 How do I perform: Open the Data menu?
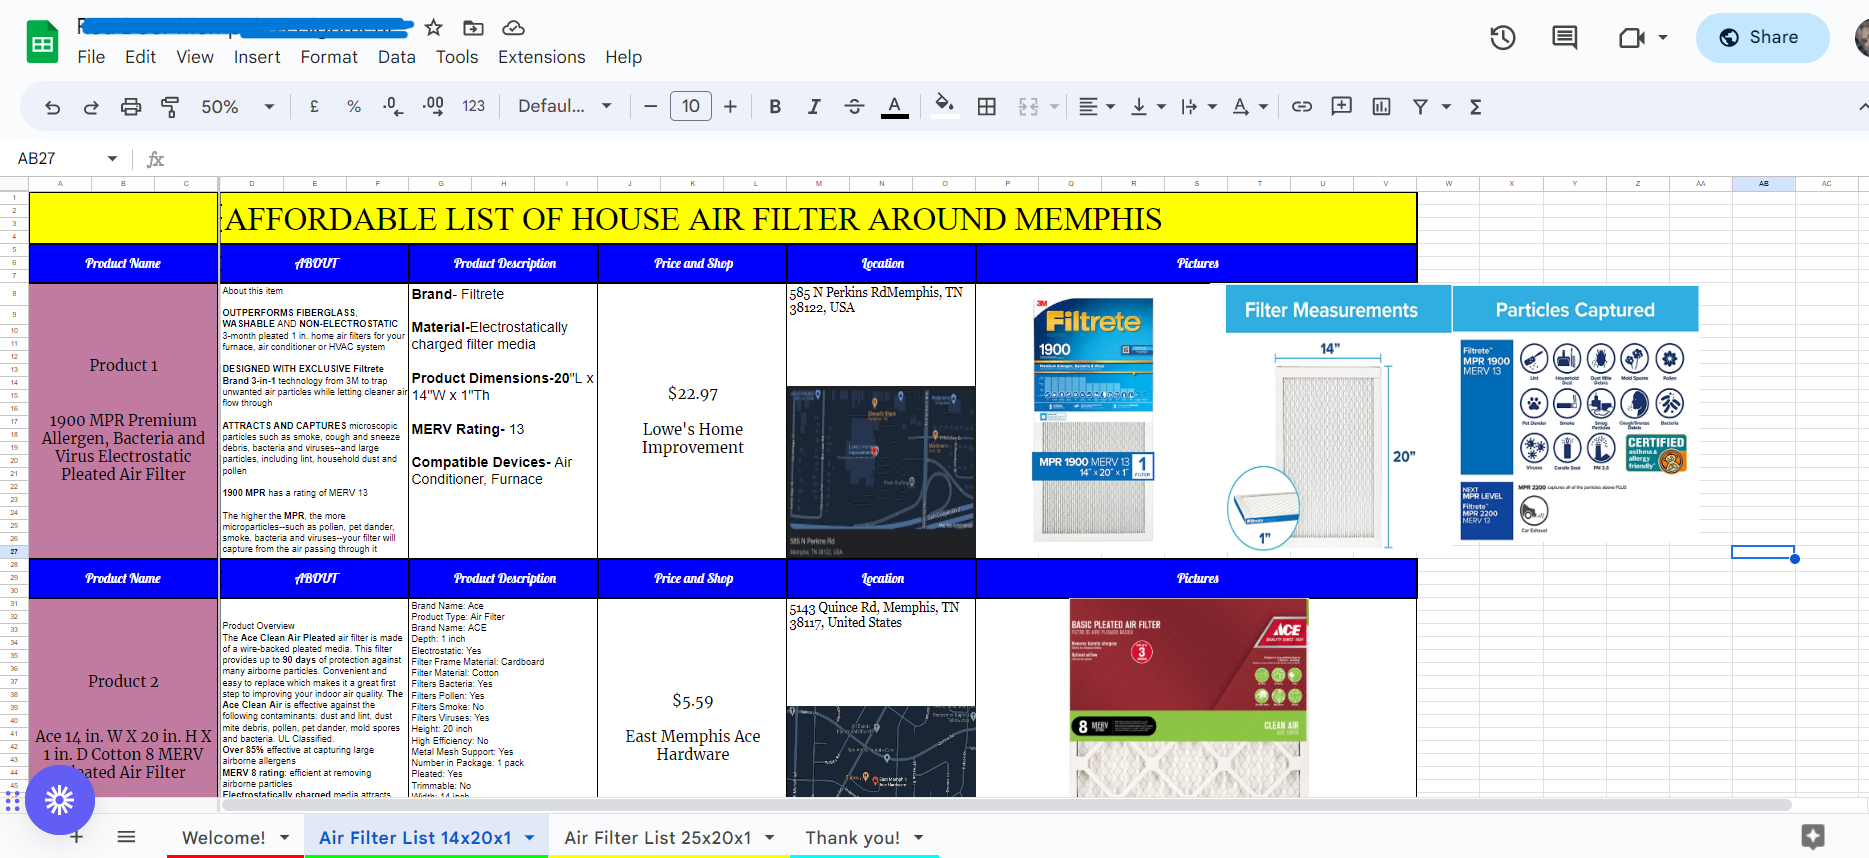click(397, 57)
